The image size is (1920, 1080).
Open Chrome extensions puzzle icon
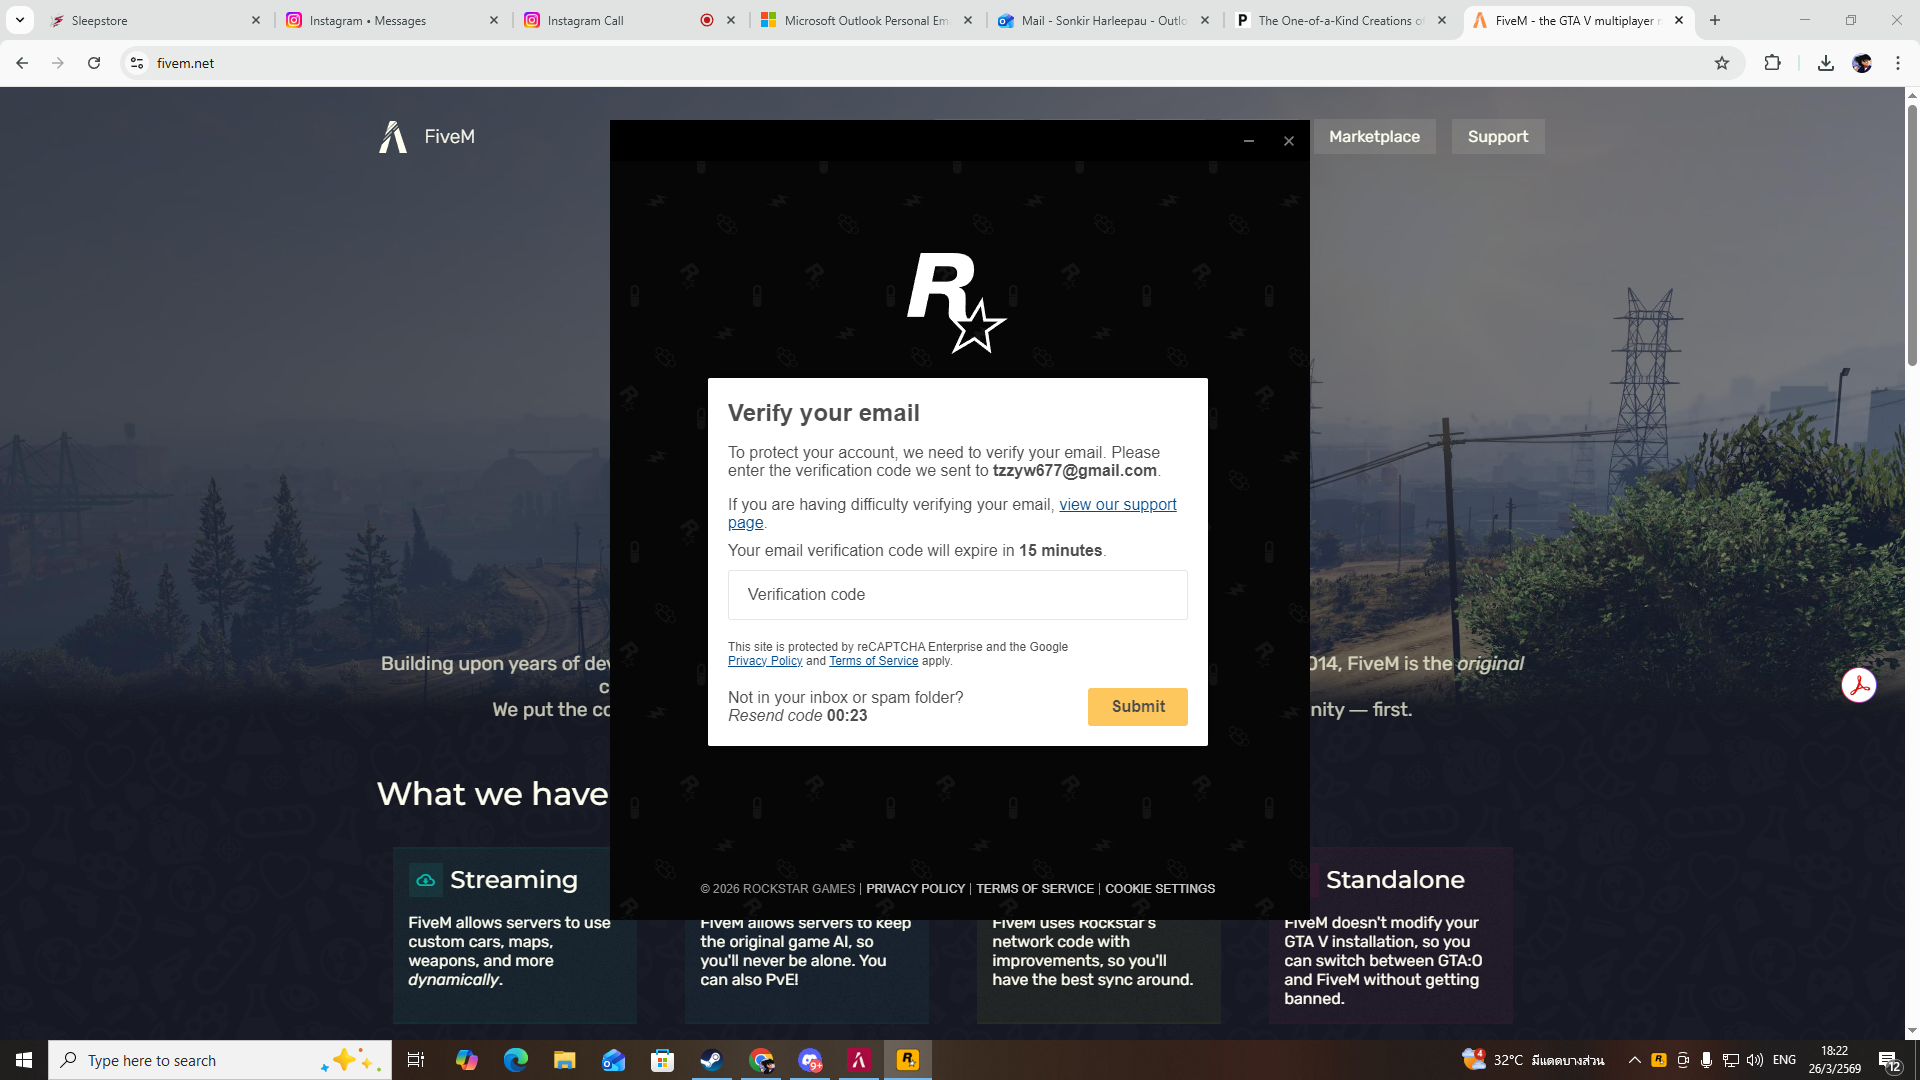click(x=1772, y=63)
